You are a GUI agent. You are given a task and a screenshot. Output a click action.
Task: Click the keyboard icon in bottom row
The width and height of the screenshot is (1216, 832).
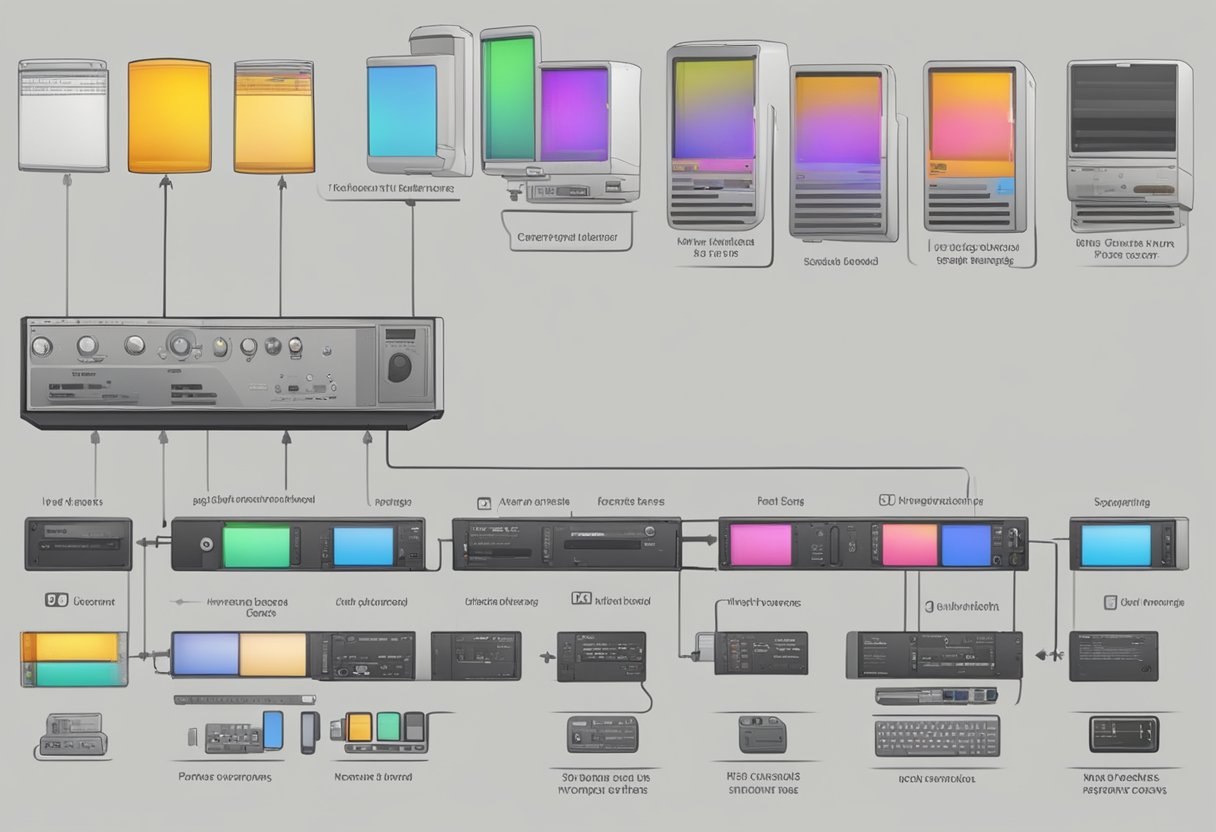[x=936, y=736]
